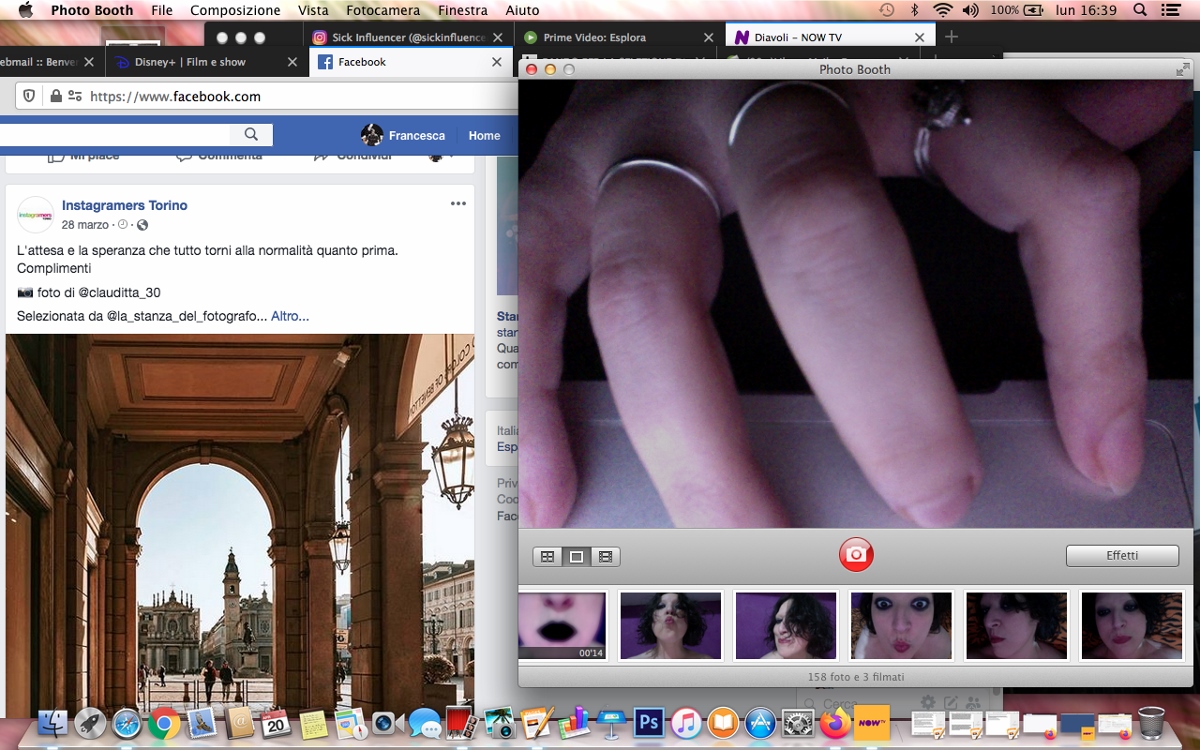Open the post options three-dot menu
Viewport: 1200px width, 750px height.
pyautogui.click(x=458, y=203)
